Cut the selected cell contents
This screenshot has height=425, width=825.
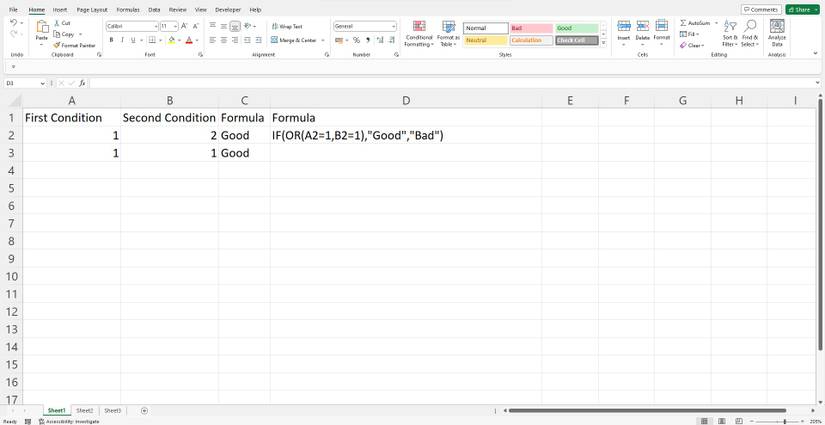tap(63, 23)
